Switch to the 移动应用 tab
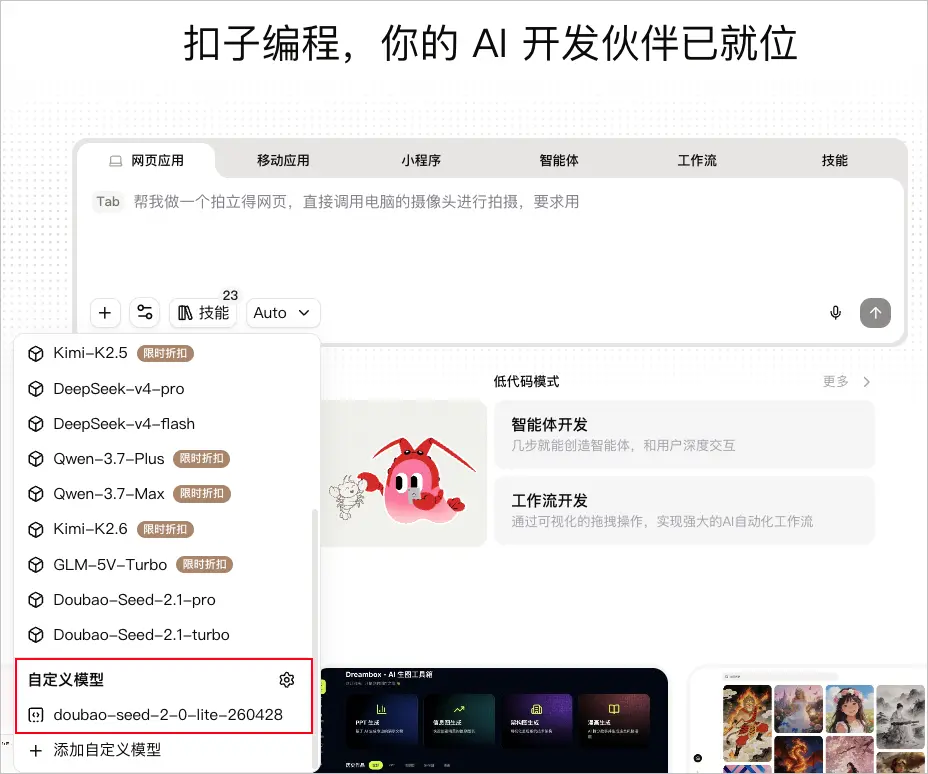 pos(283,160)
